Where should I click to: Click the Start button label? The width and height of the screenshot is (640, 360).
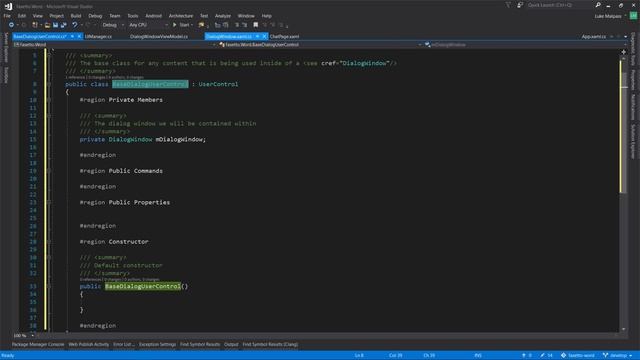point(184,25)
